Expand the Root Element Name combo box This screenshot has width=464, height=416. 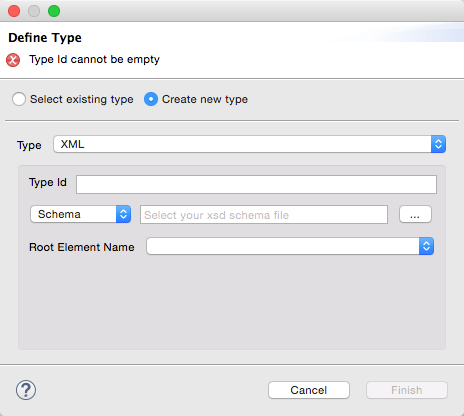coord(290,246)
